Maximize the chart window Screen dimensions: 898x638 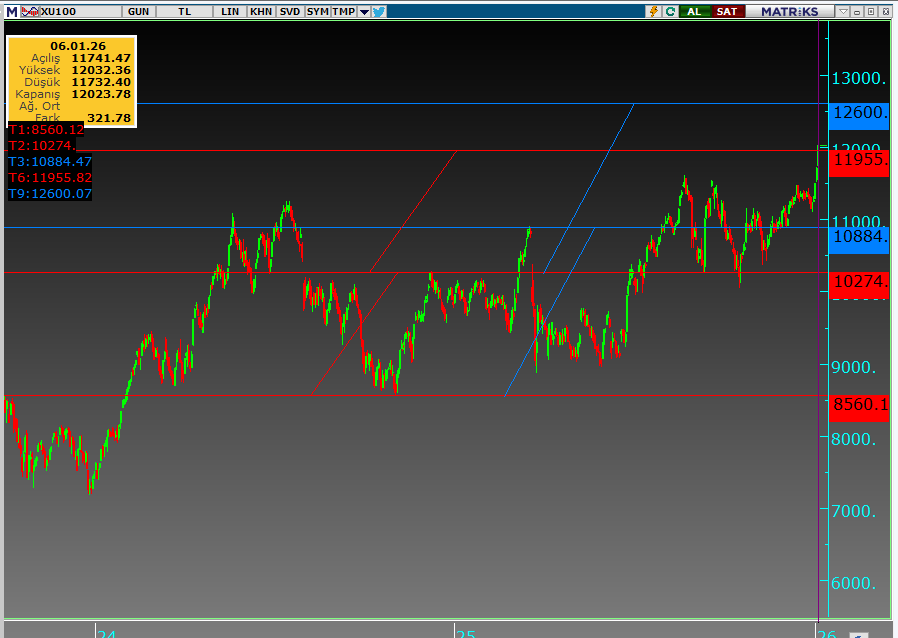(871, 11)
